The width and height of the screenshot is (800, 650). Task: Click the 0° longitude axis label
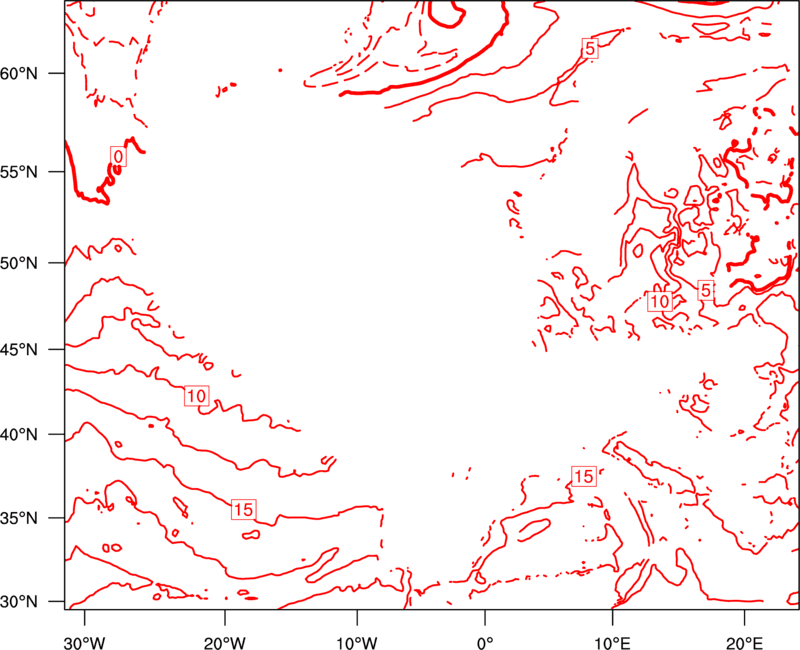(x=485, y=643)
